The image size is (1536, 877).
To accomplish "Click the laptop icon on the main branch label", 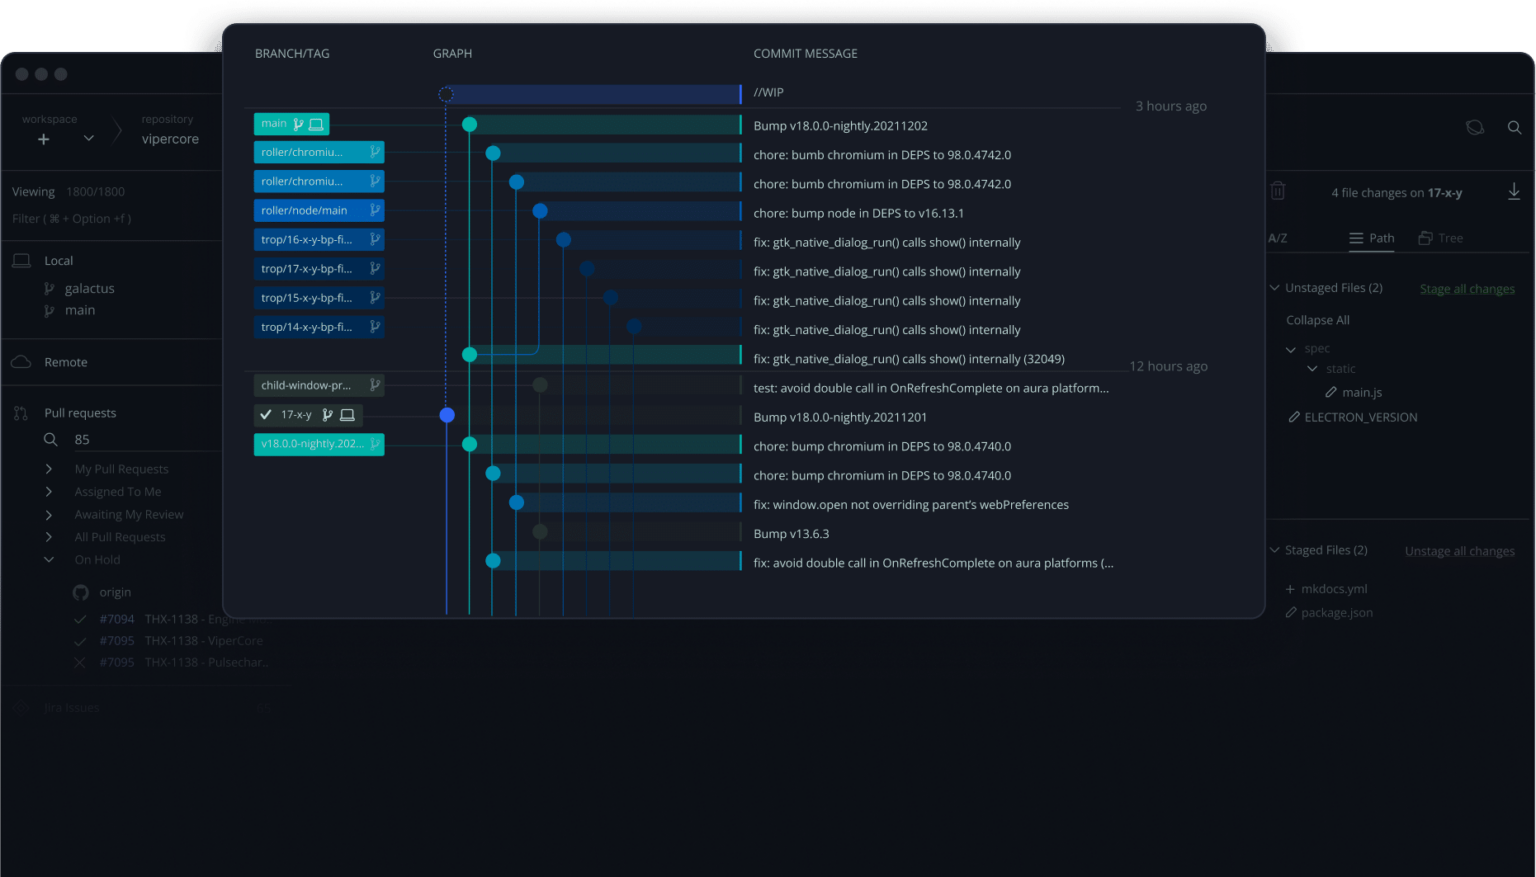I will click(x=316, y=123).
